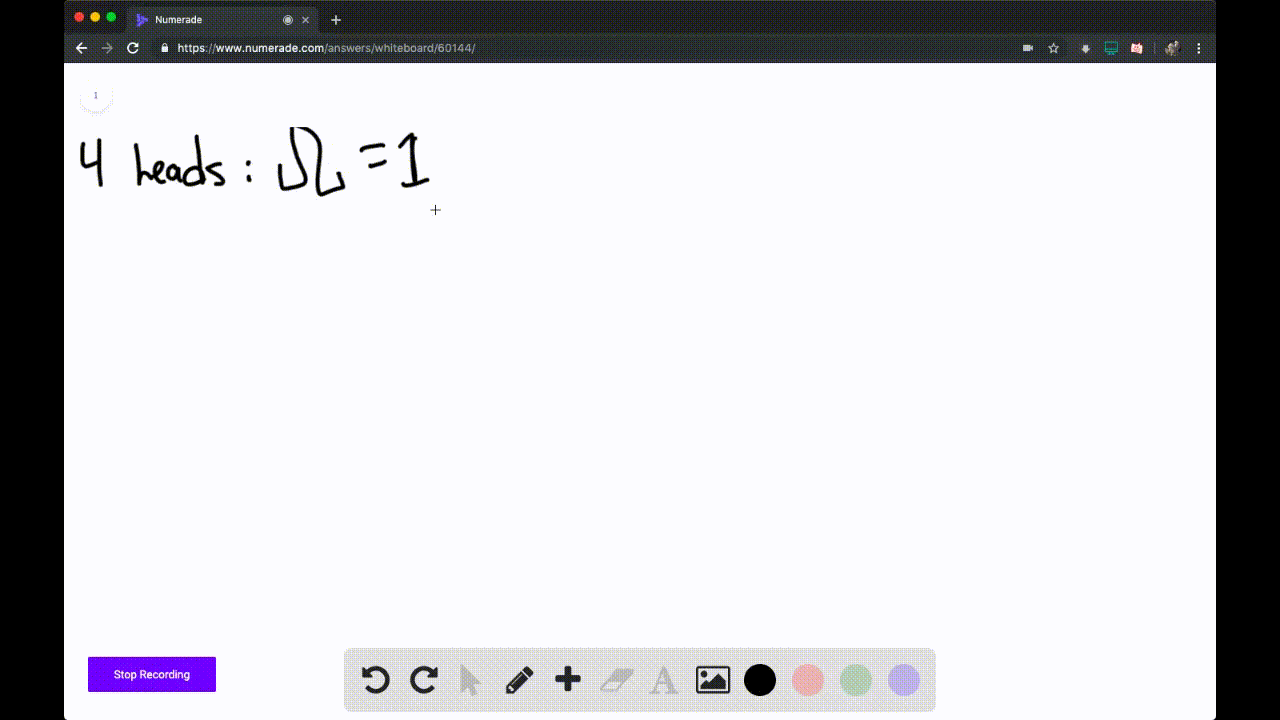Viewport: 1280px width, 720px height.
Task: Bookmark this page with the star
Action: (1053, 48)
